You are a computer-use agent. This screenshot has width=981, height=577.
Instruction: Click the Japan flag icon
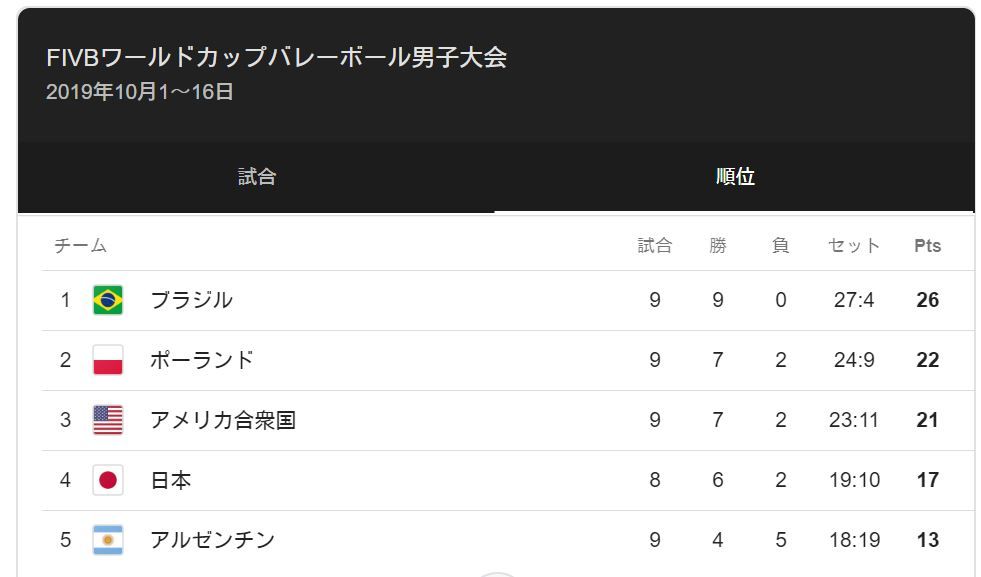coord(108,480)
